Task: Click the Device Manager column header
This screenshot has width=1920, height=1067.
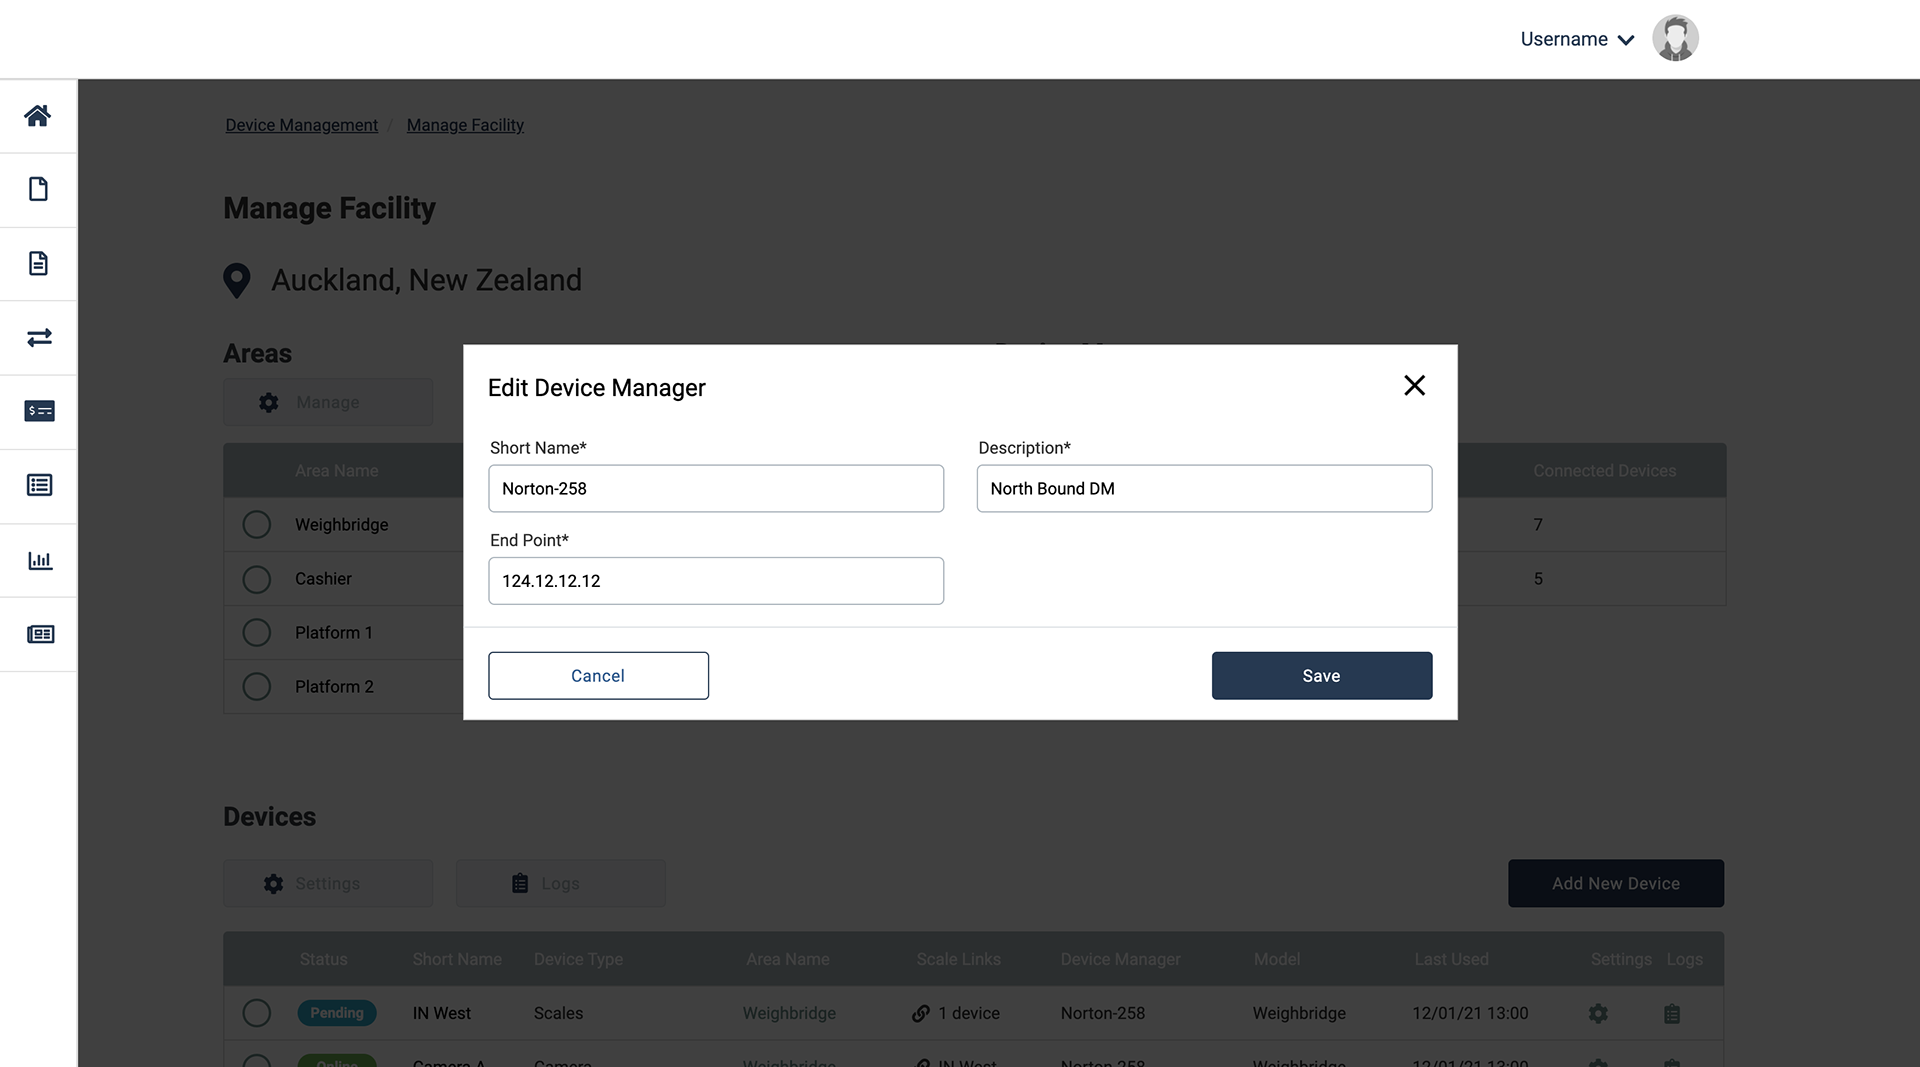Action: (x=1120, y=959)
